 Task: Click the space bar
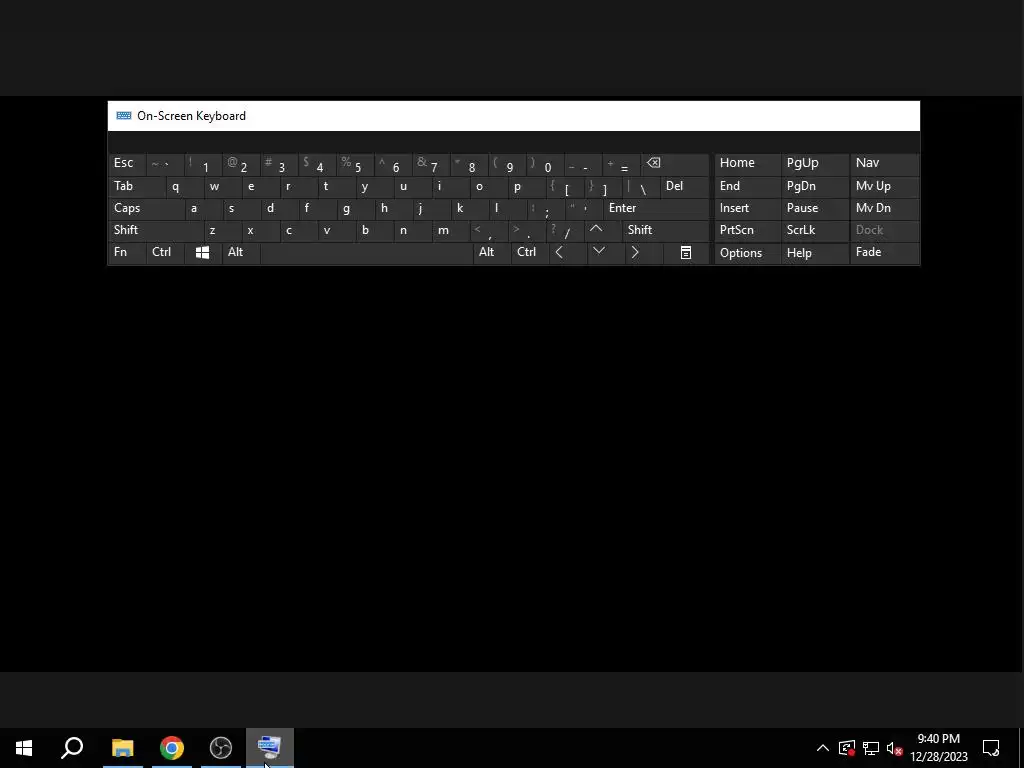coord(366,253)
